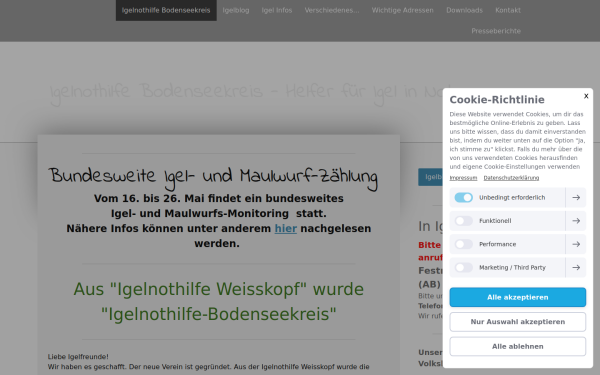Expand Performance details arrow
This screenshot has width=600, height=375.
tap(576, 244)
